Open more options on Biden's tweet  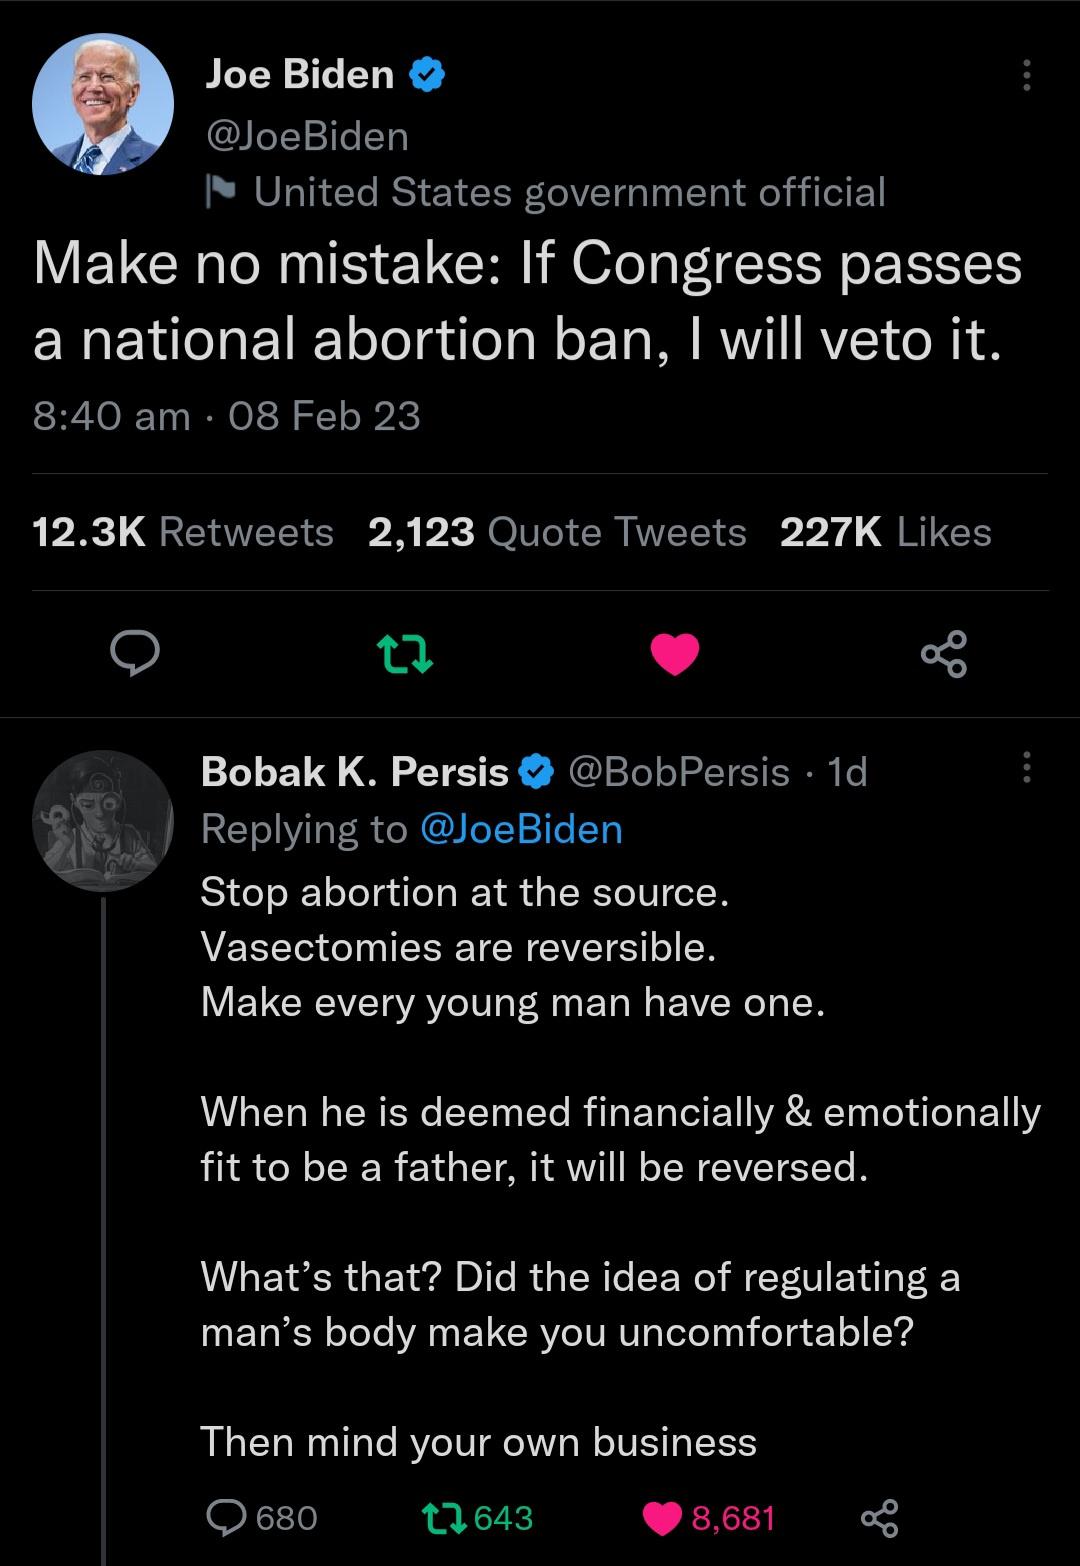(x=1025, y=75)
